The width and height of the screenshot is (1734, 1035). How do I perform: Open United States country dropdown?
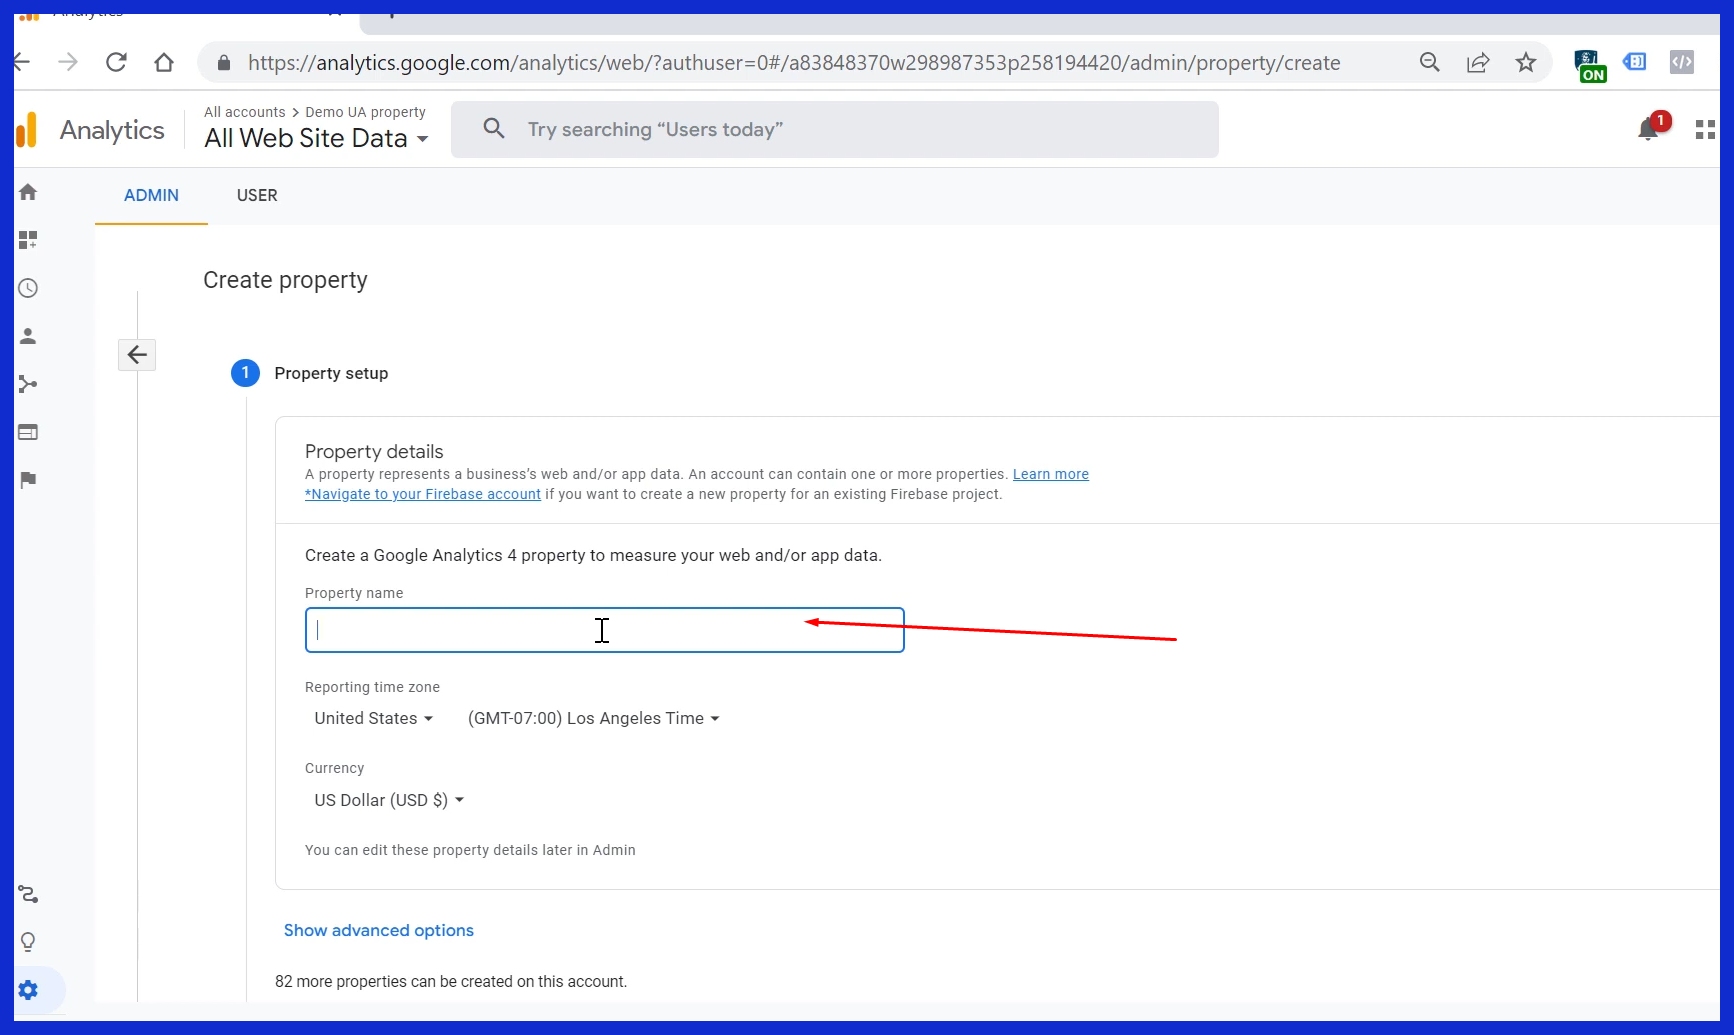click(x=373, y=718)
